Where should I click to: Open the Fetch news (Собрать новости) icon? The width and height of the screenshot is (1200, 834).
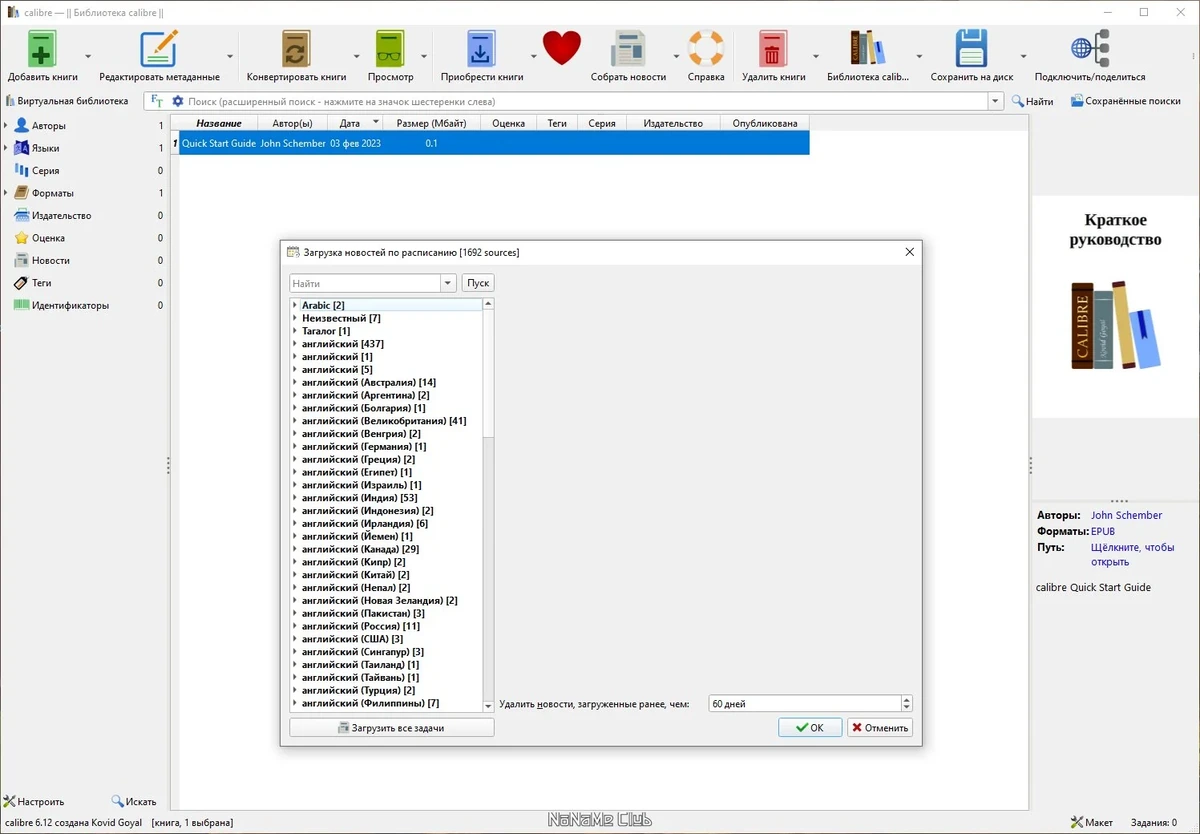(x=628, y=48)
